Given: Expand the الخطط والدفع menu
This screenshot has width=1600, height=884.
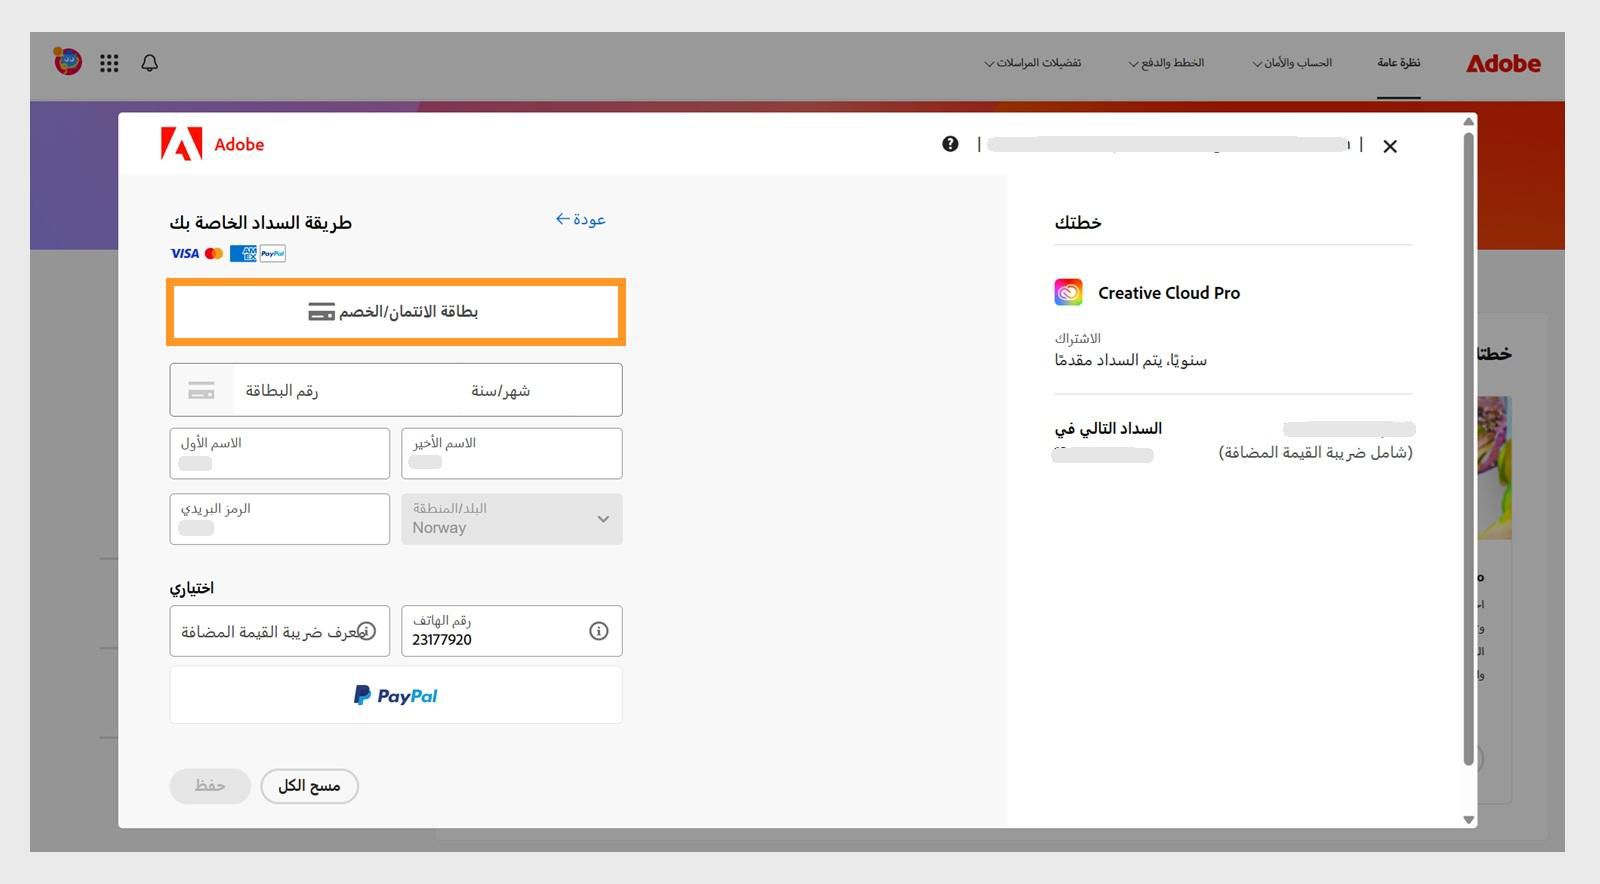Looking at the screenshot, I should (x=1166, y=63).
